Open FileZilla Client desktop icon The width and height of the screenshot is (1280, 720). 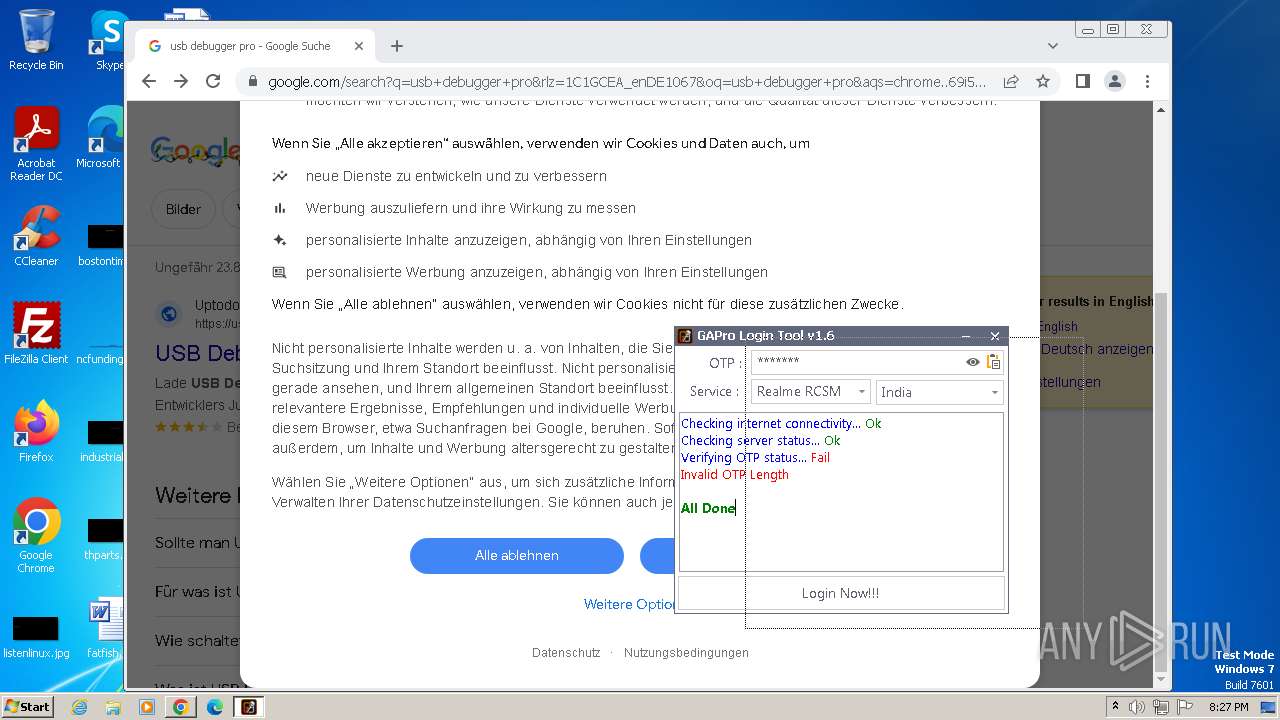pos(36,333)
